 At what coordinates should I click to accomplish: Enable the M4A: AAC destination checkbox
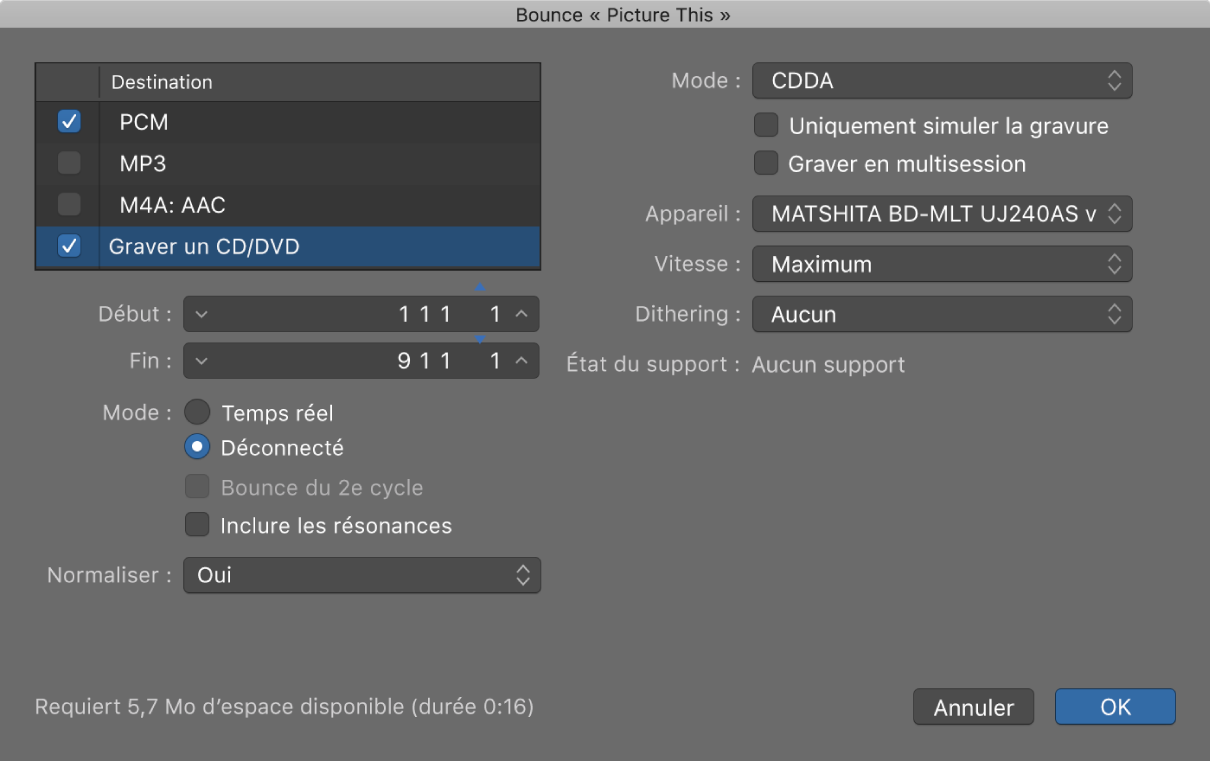(x=69, y=205)
